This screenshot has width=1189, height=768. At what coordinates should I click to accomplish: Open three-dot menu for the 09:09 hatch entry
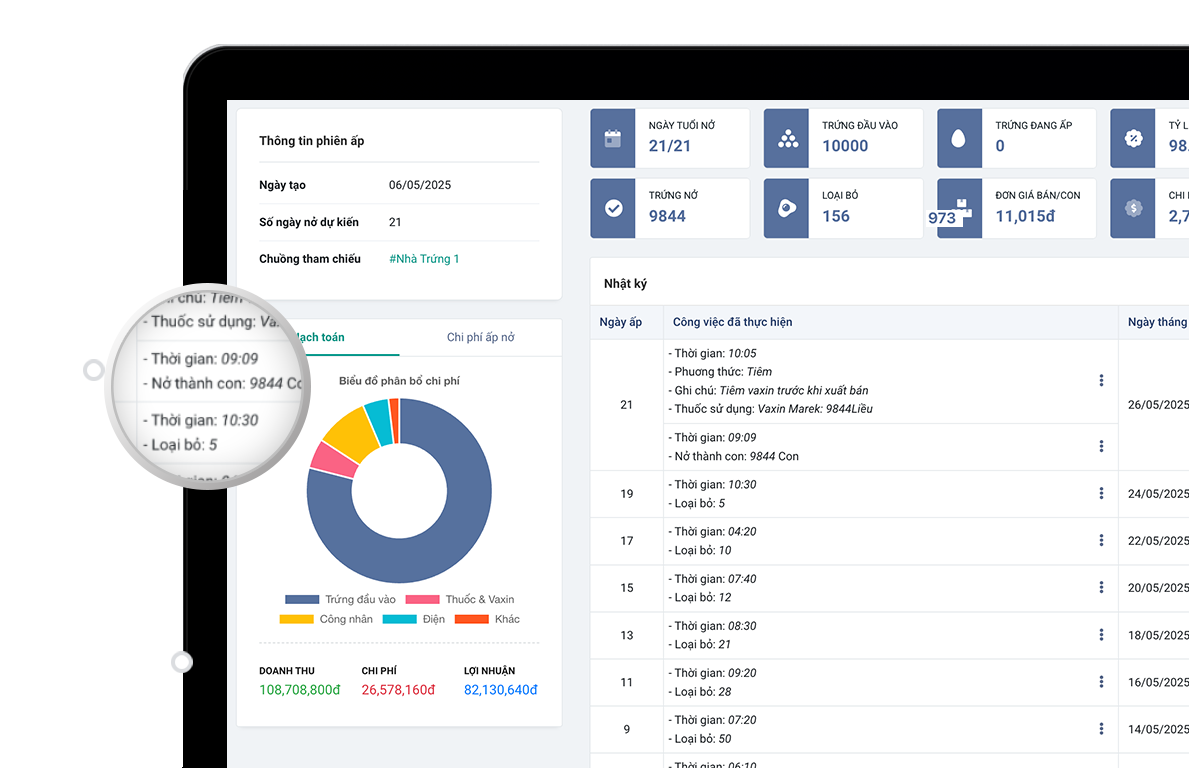(x=1101, y=447)
